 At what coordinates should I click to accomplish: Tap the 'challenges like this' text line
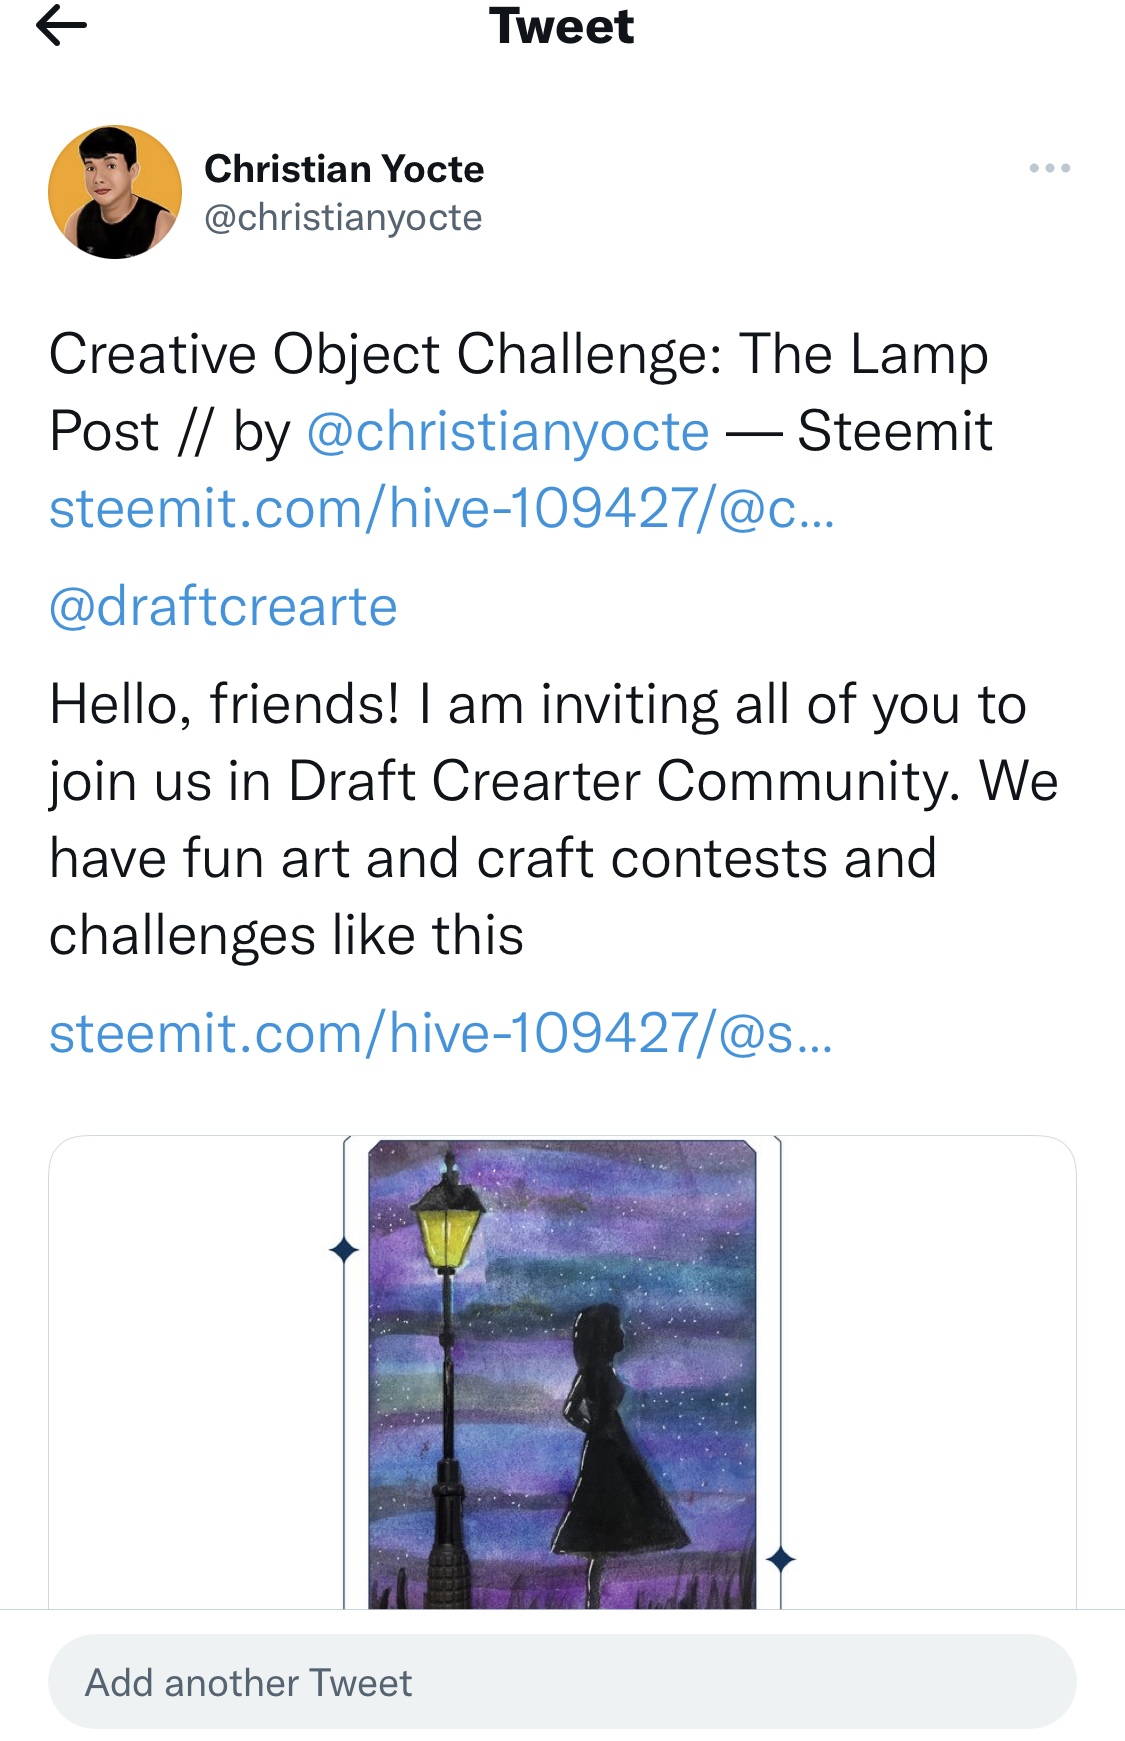coord(286,936)
